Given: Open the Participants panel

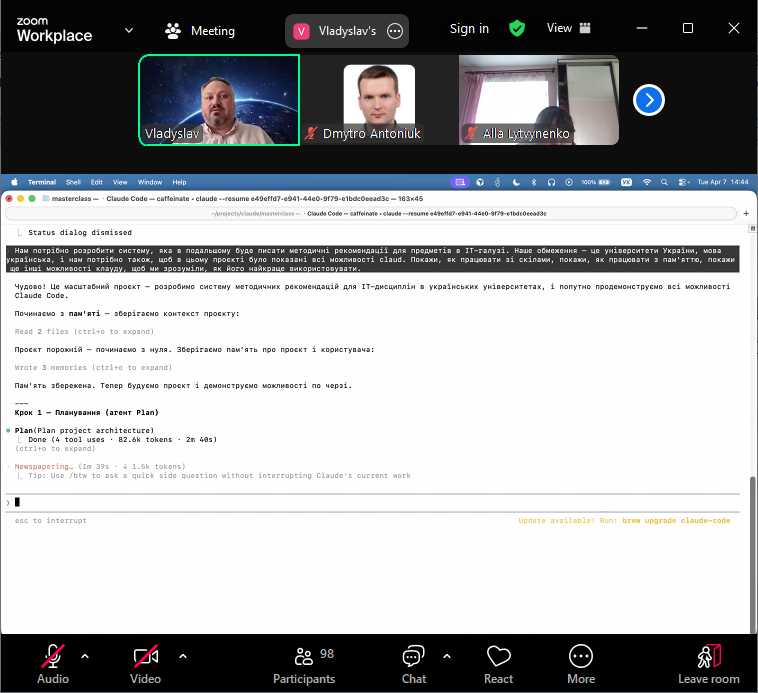Looking at the screenshot, I should [x=305, y=664].
